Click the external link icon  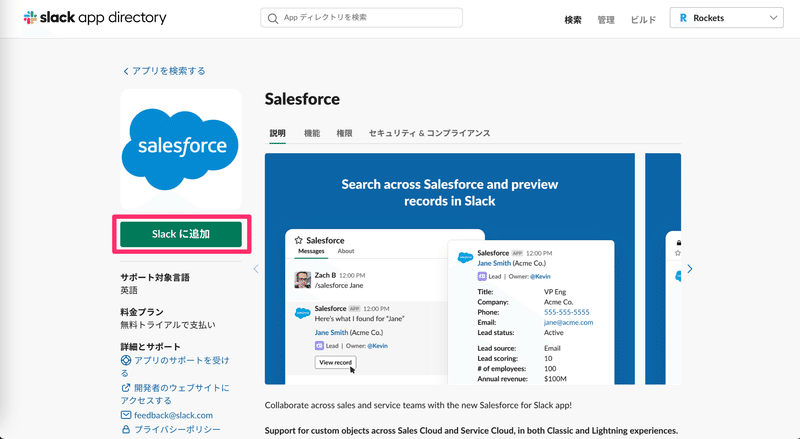click(126, 388)
